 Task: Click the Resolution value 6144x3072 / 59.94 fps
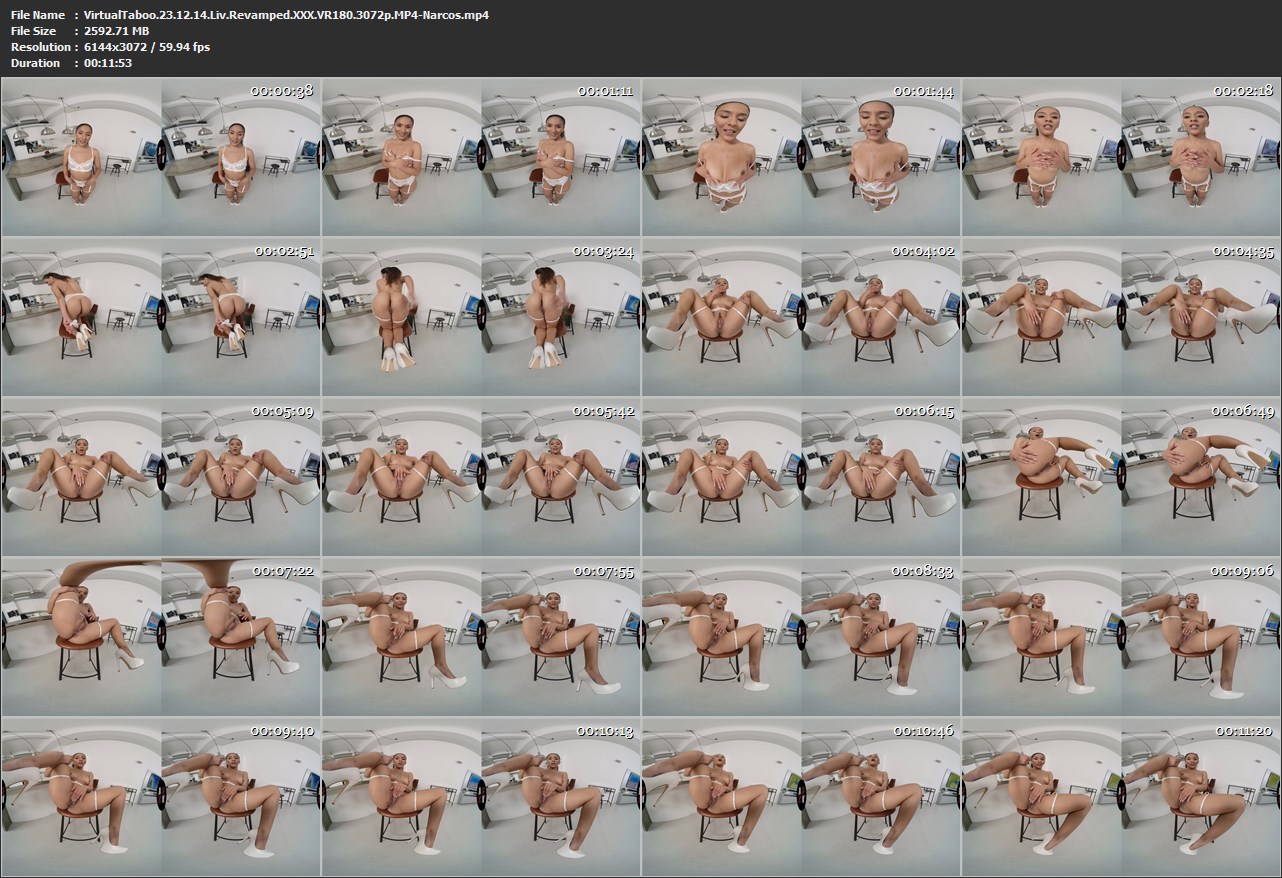(x=147, y=47)
